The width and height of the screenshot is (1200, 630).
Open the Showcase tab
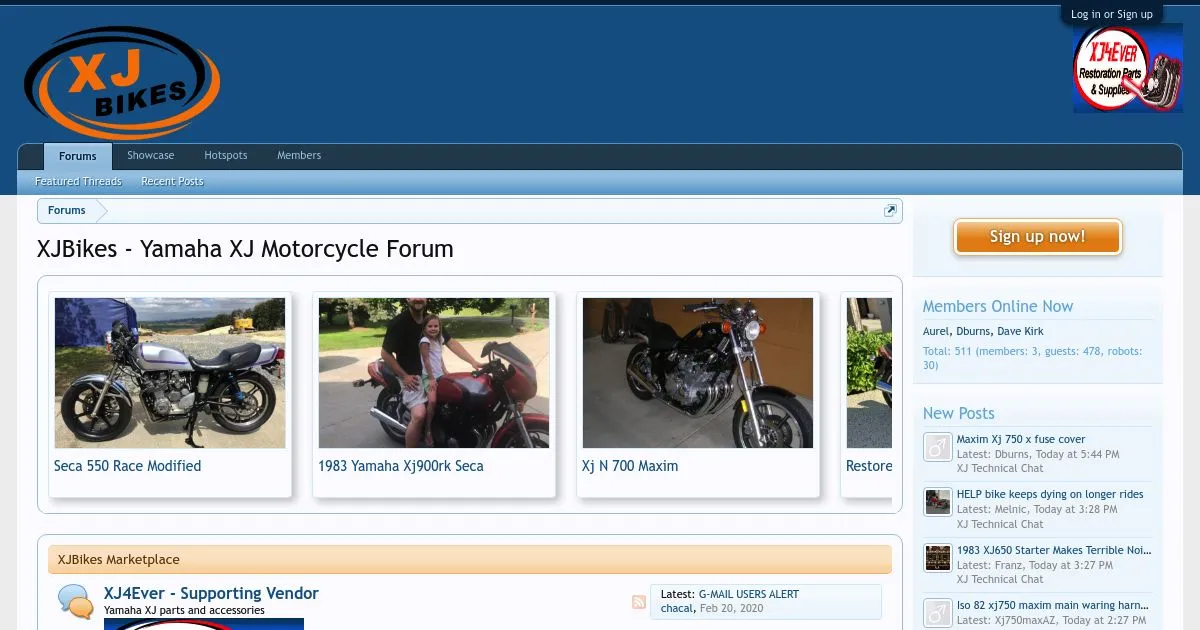coord(150,155)
